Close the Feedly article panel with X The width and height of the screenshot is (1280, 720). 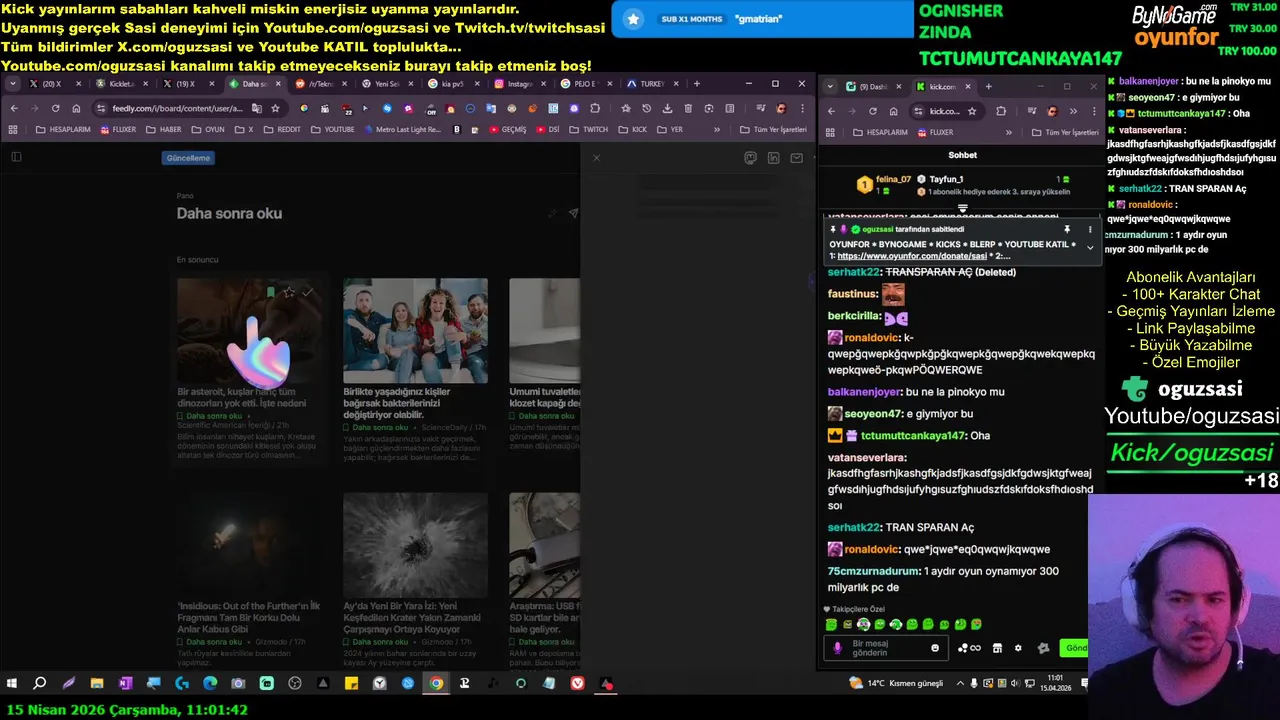596,157
